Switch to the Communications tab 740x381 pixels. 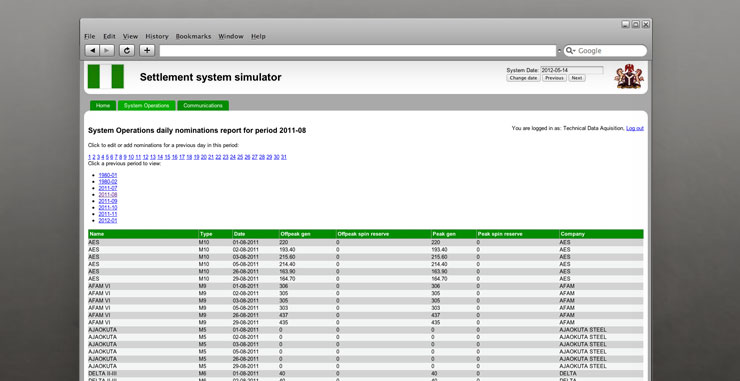(203, 106)
